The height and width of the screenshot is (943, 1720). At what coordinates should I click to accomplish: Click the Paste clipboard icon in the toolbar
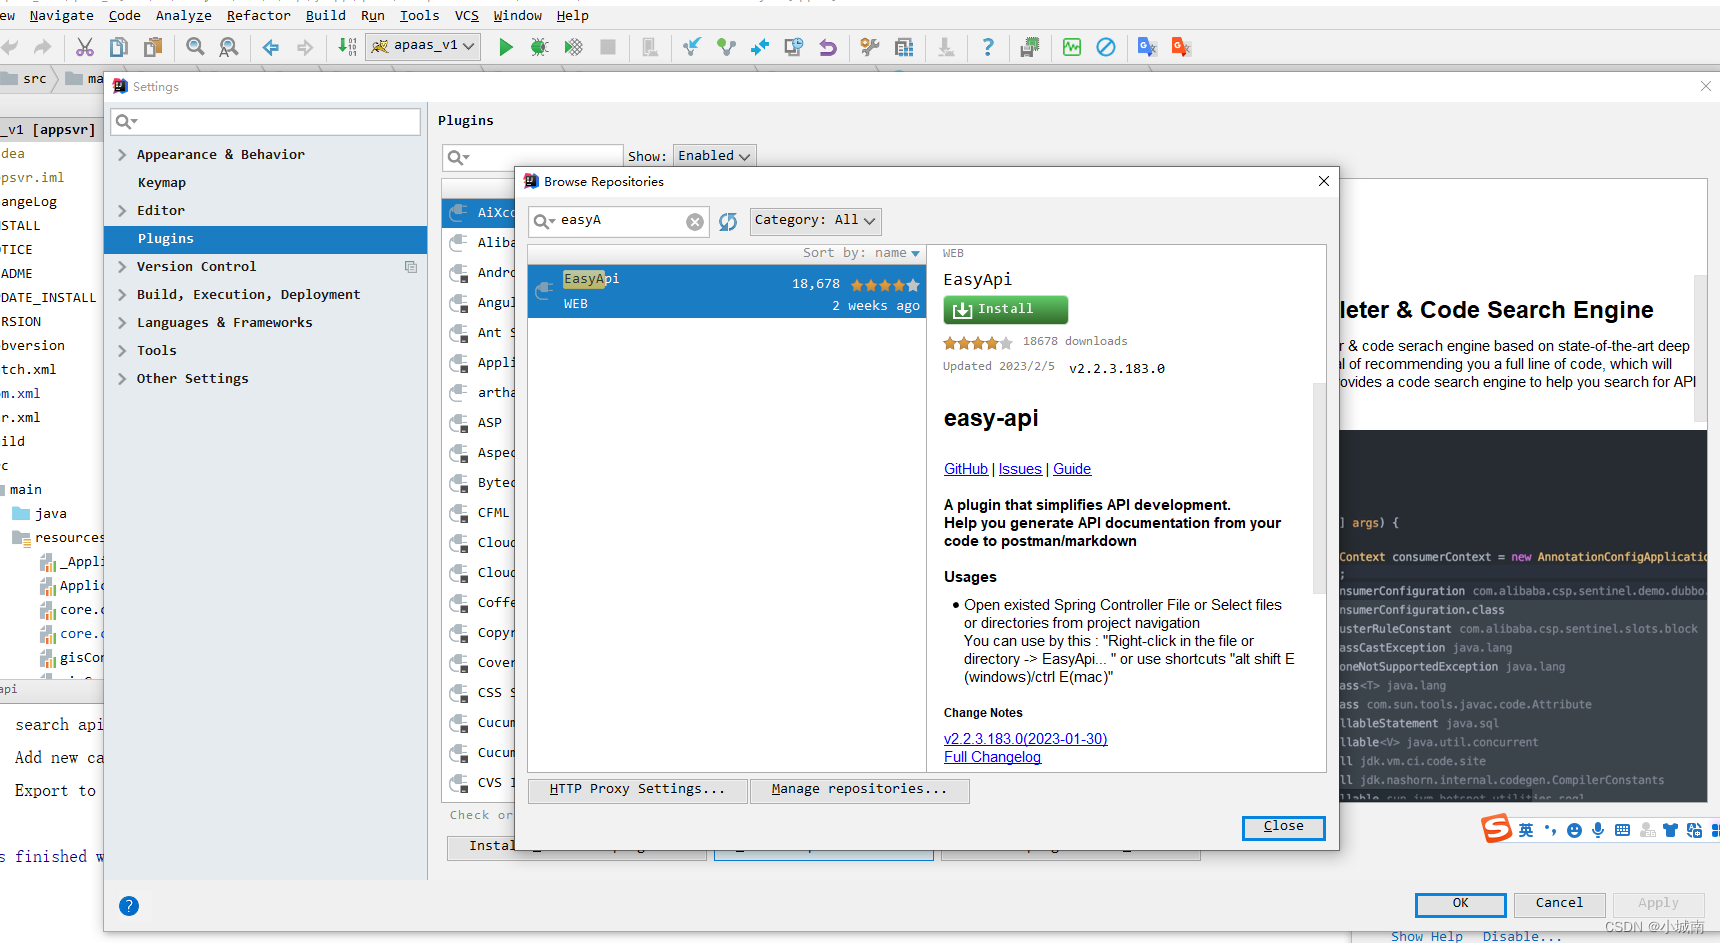[x=153, y=47]
